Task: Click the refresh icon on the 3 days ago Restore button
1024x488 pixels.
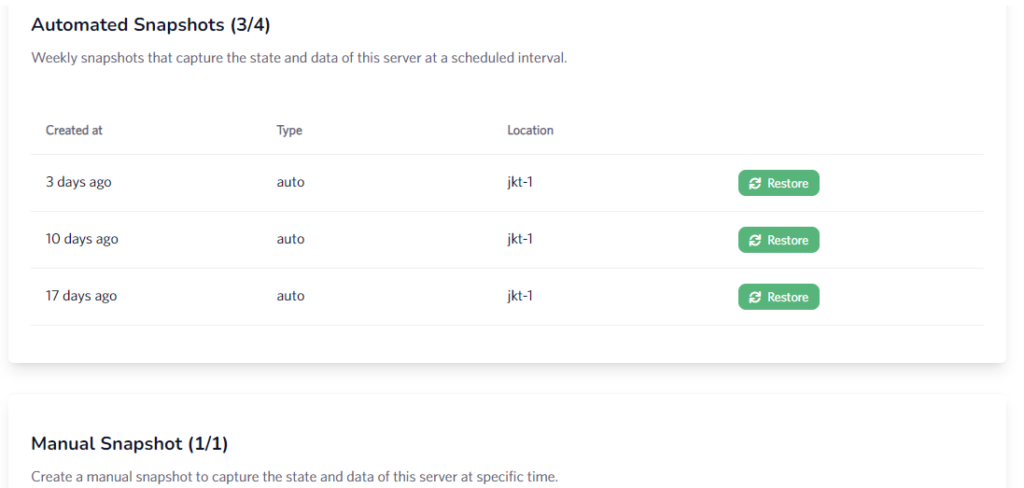Action: (x=755, y=184)
